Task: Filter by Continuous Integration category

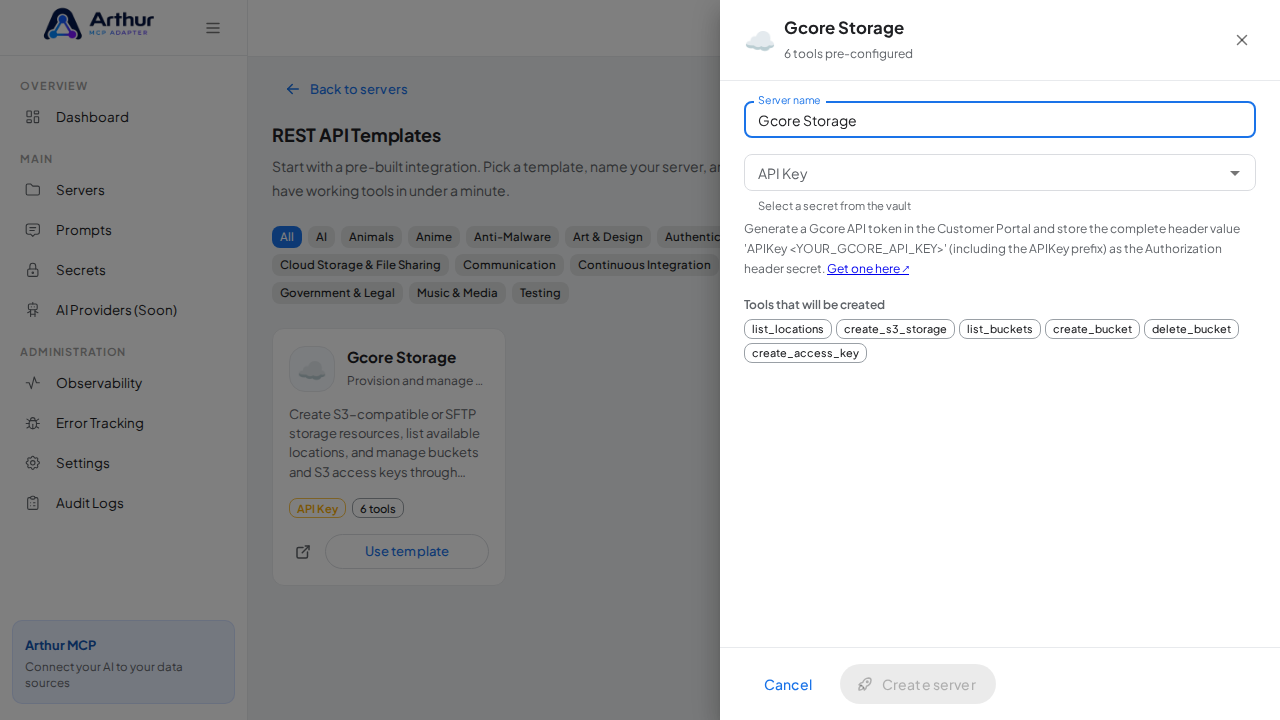Action: pyautogui.click(x=644, y=265)
